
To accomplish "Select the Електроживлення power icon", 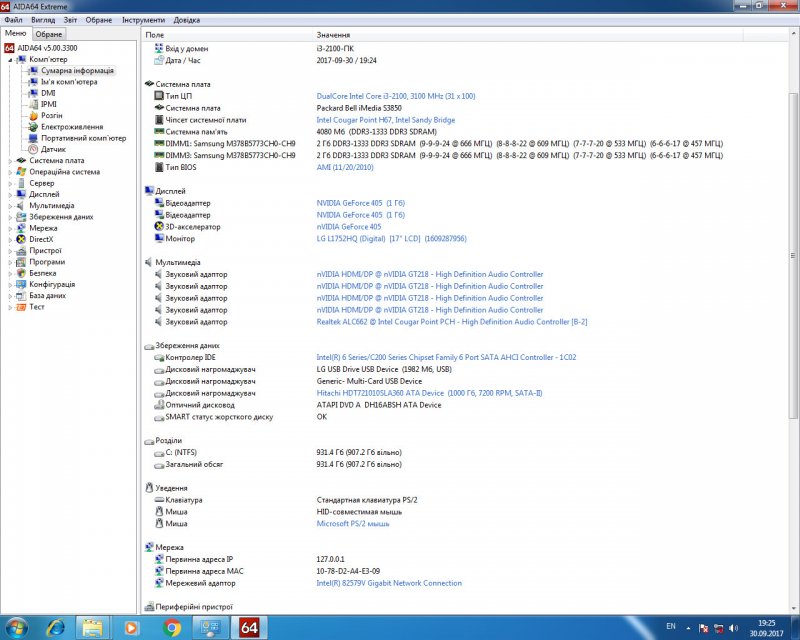I will 33,127.
